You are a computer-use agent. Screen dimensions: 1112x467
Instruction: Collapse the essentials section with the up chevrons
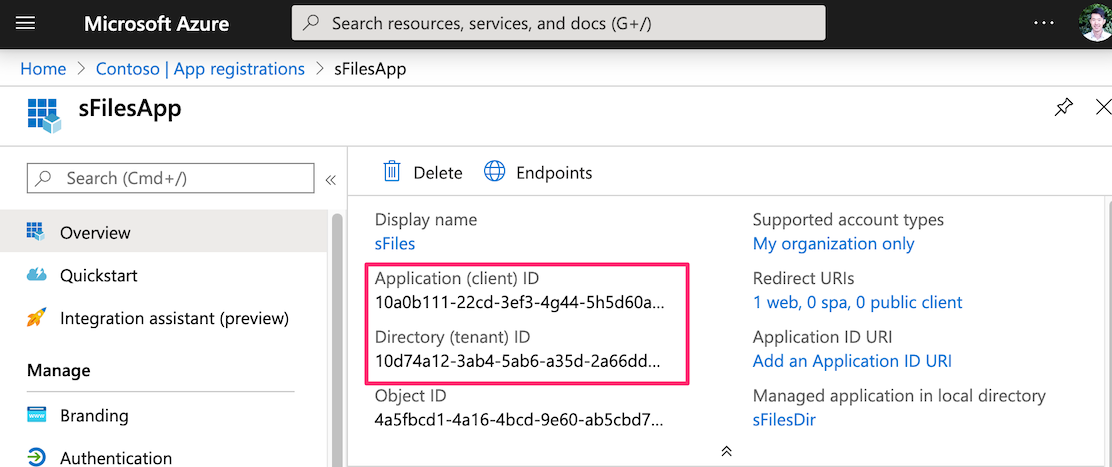coord(726,451)
